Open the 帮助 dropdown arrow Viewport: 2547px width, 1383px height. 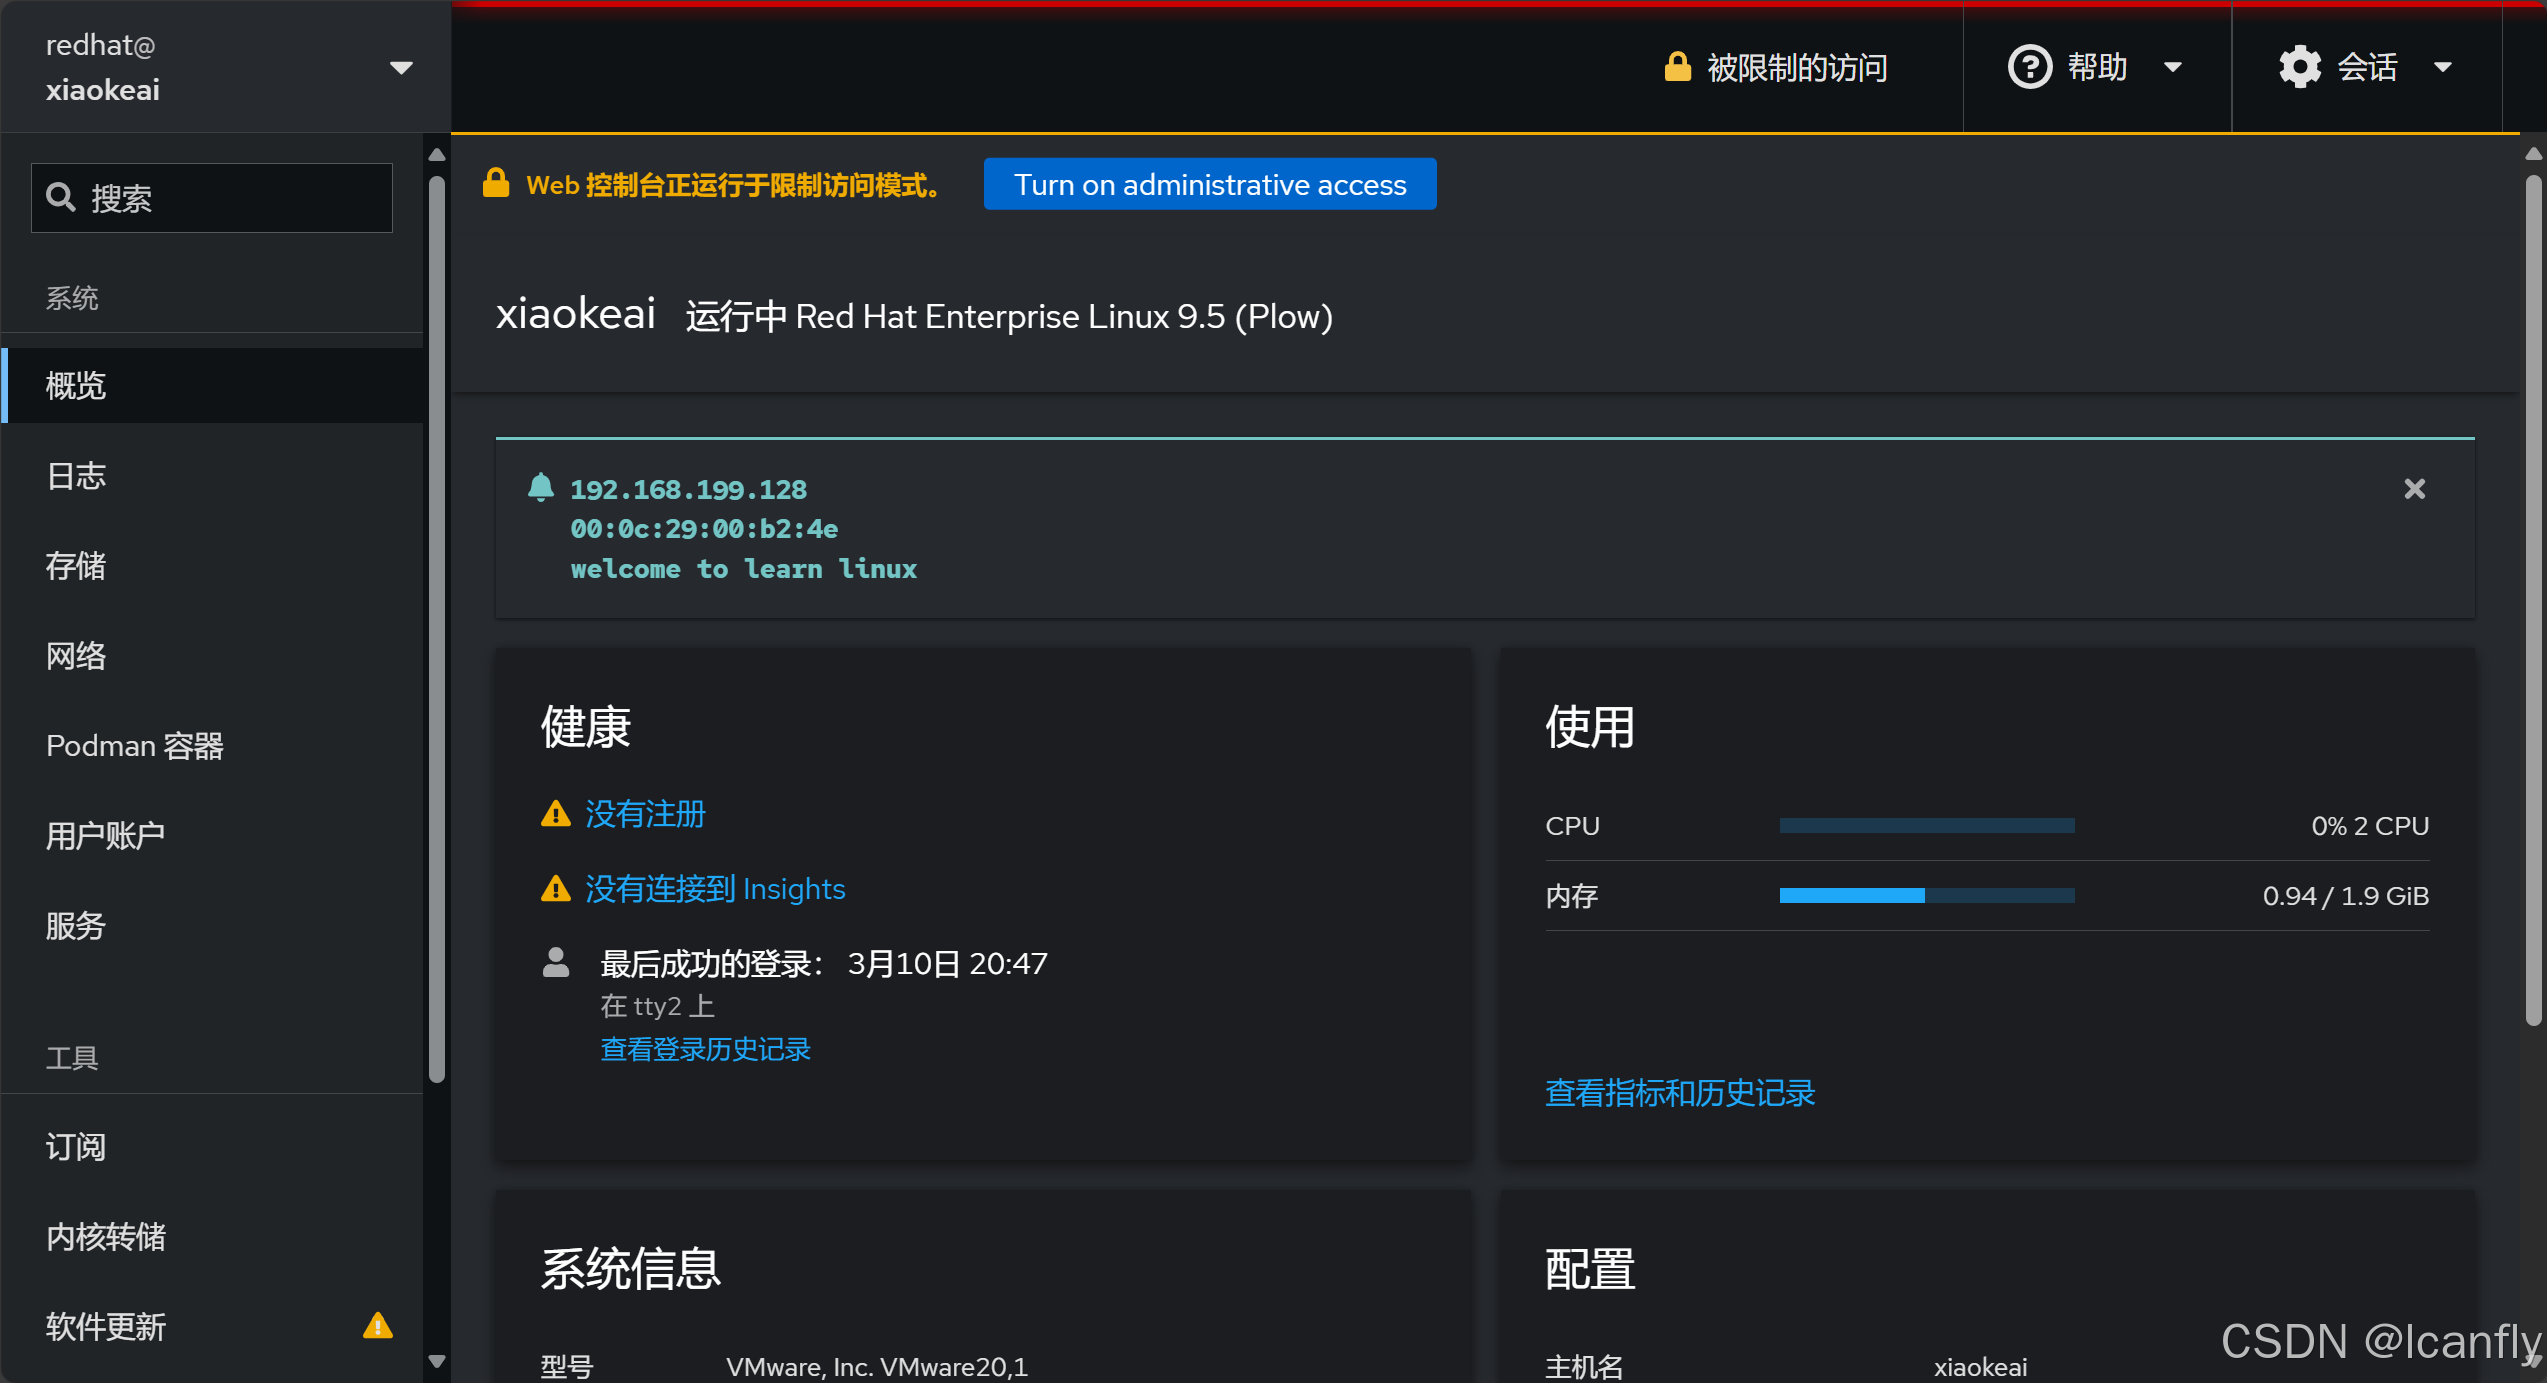(2172, 67)
